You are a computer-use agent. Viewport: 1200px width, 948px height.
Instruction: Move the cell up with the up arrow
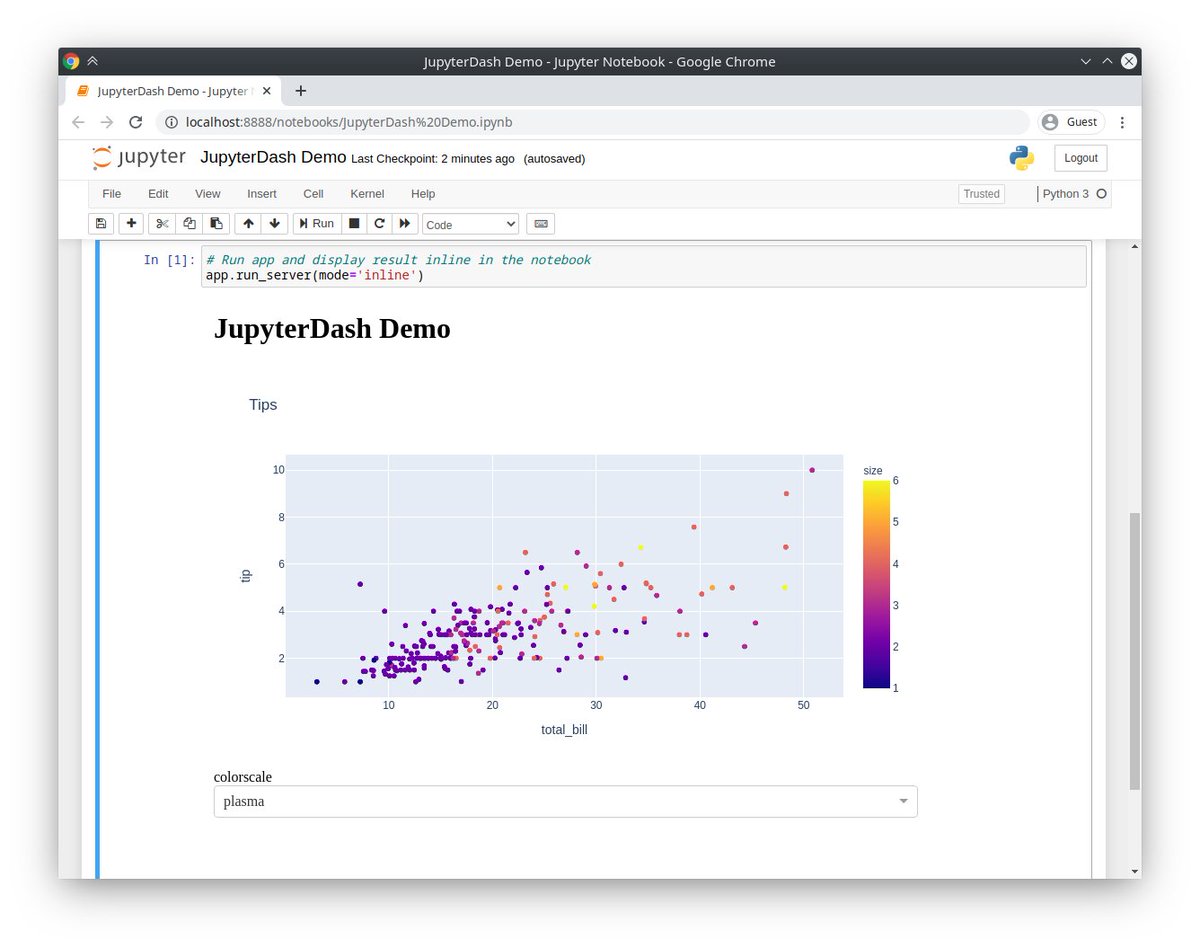[248, 223]
